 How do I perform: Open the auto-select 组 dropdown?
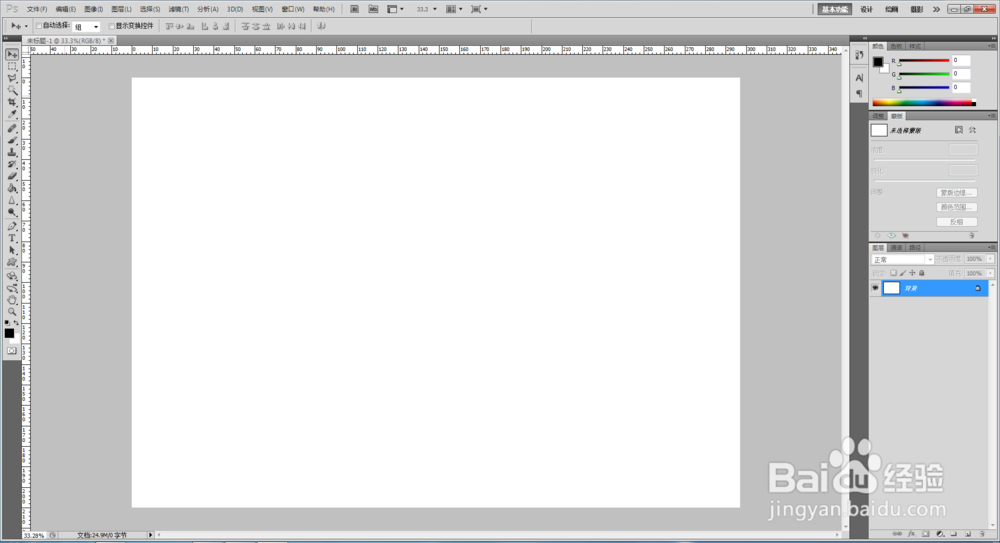pos(86,27)
